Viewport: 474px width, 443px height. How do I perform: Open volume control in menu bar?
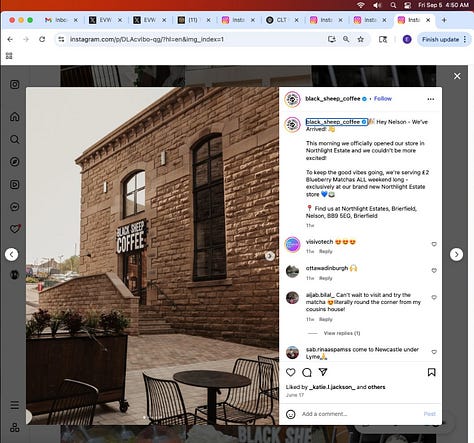pyautogui.click(x=377, y=5)
